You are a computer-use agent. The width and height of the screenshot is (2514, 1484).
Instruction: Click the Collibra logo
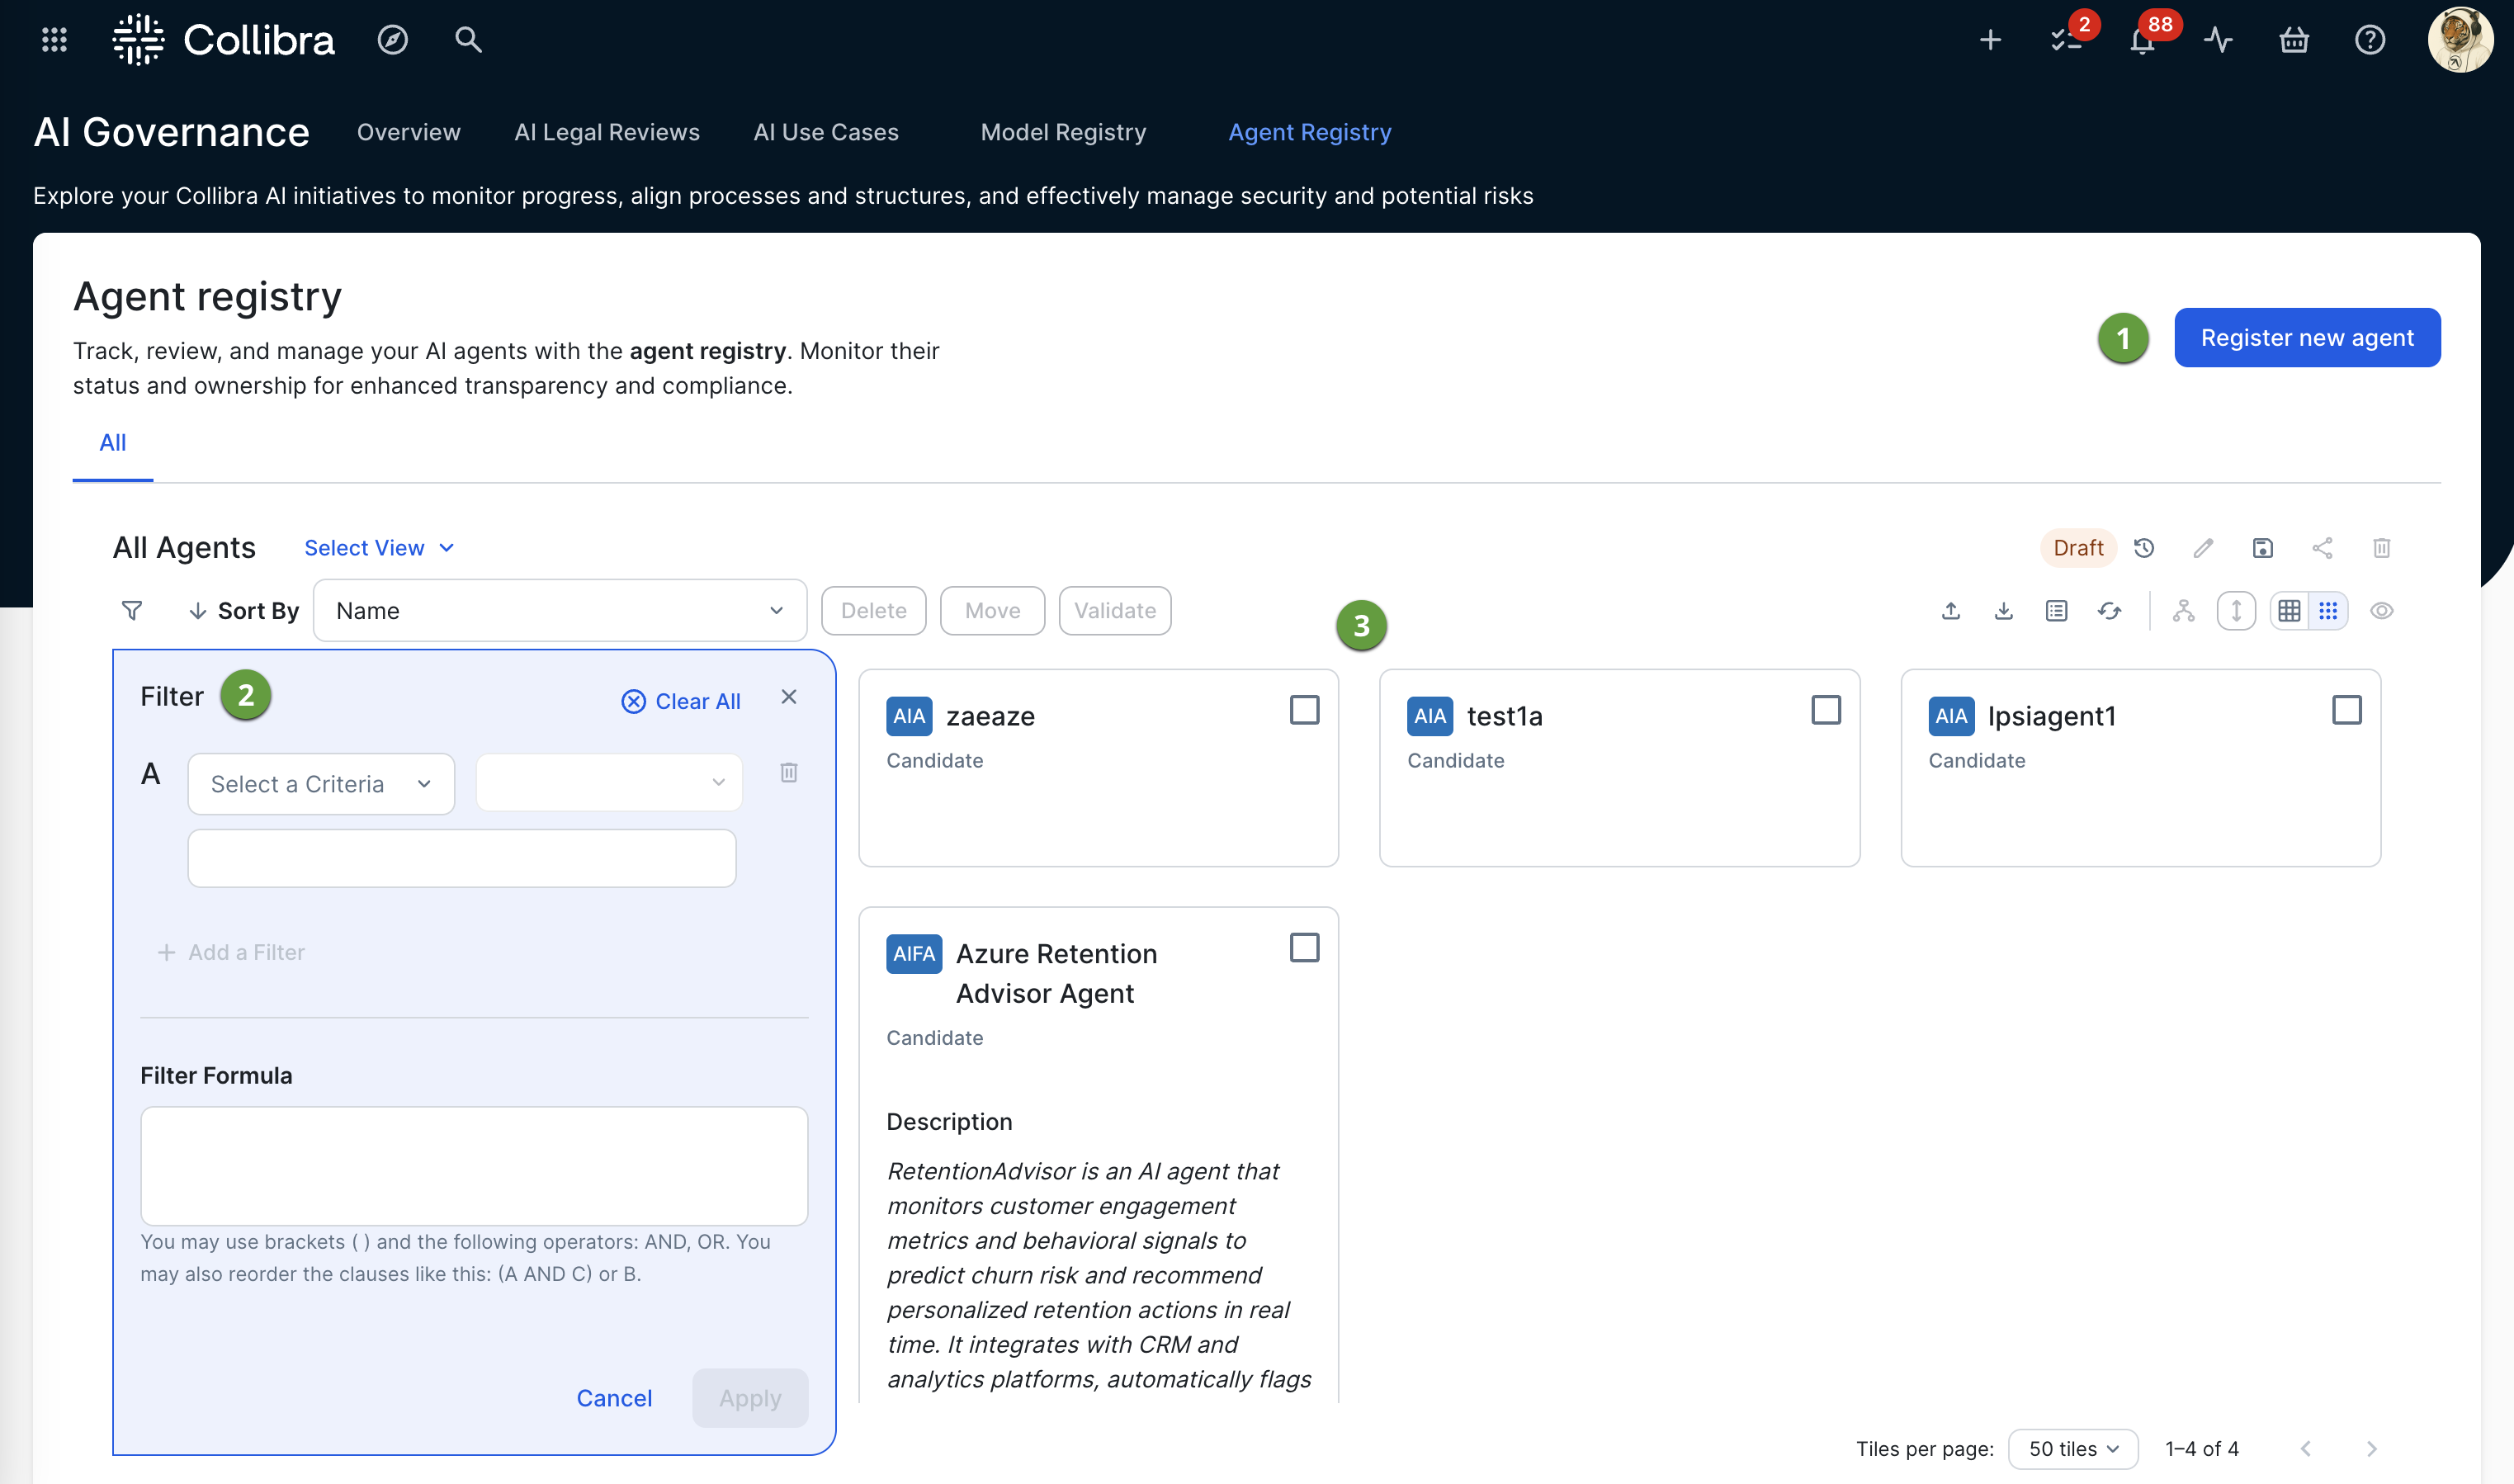223,40
